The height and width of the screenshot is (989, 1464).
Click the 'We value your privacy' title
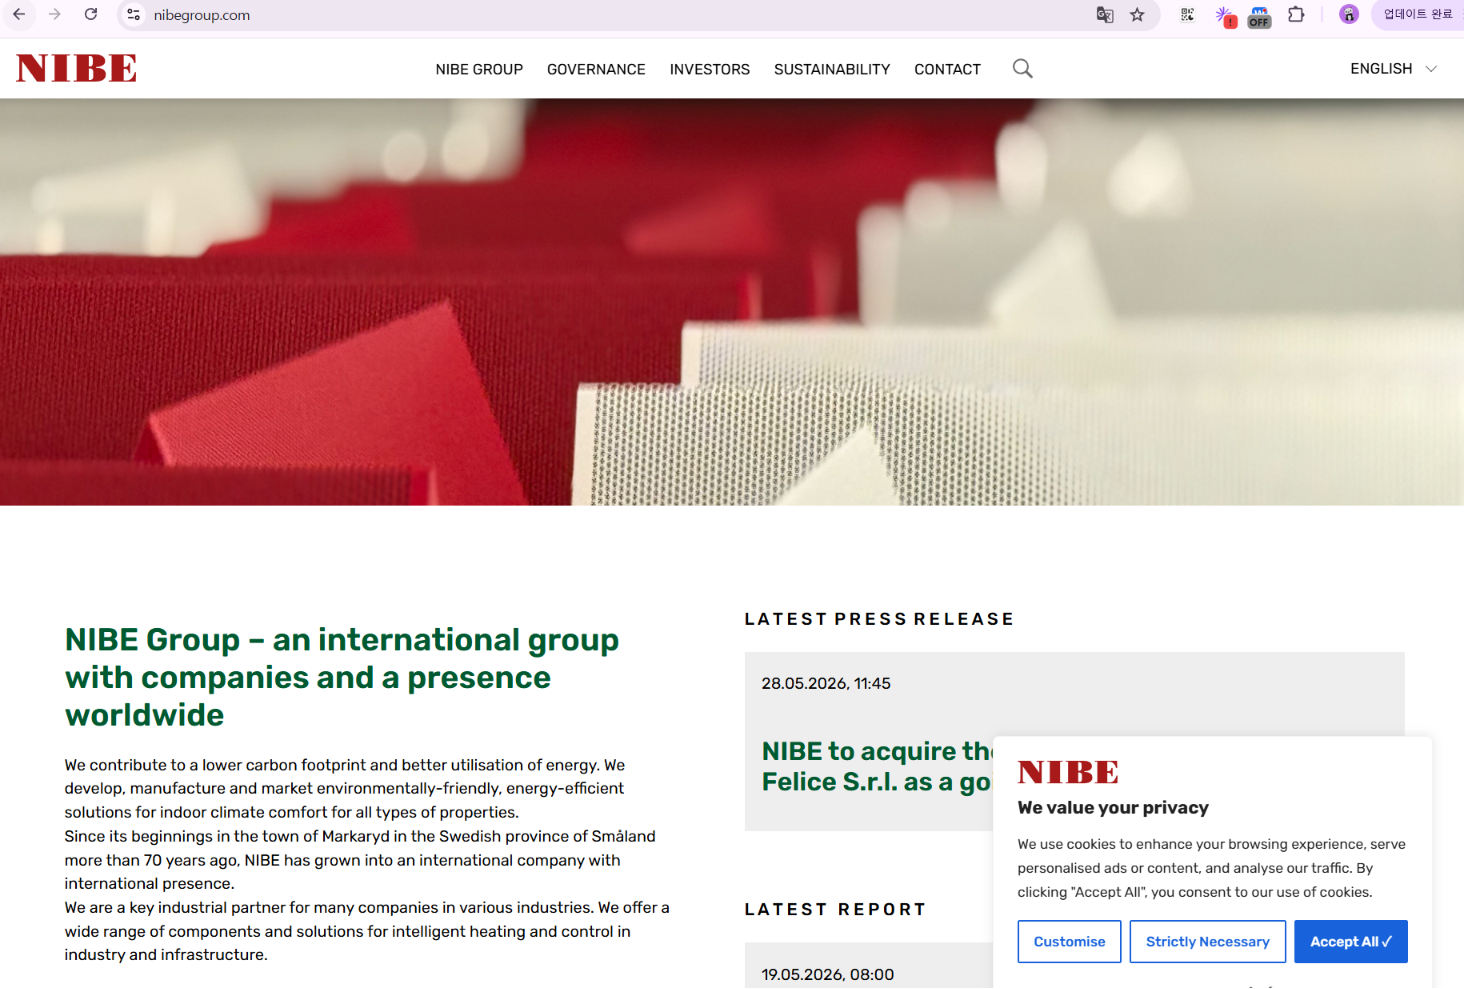[1113, 808]
